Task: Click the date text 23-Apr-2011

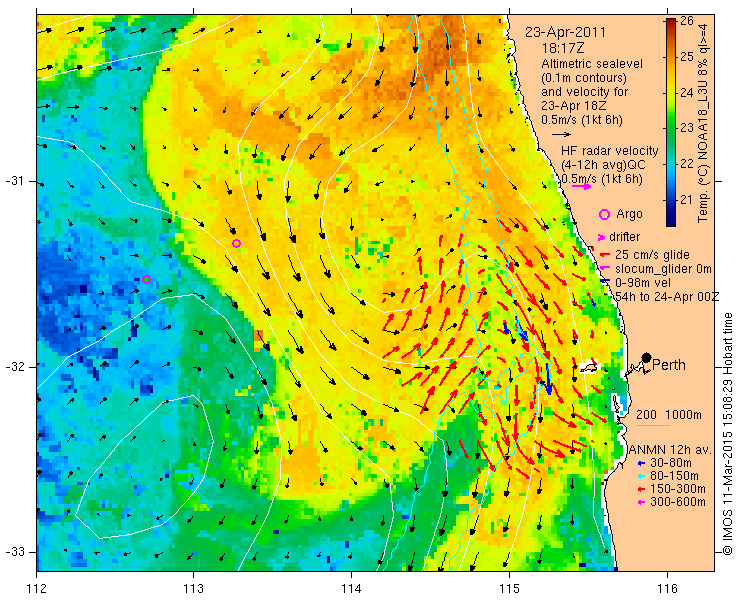Action: tap(565, 32)
